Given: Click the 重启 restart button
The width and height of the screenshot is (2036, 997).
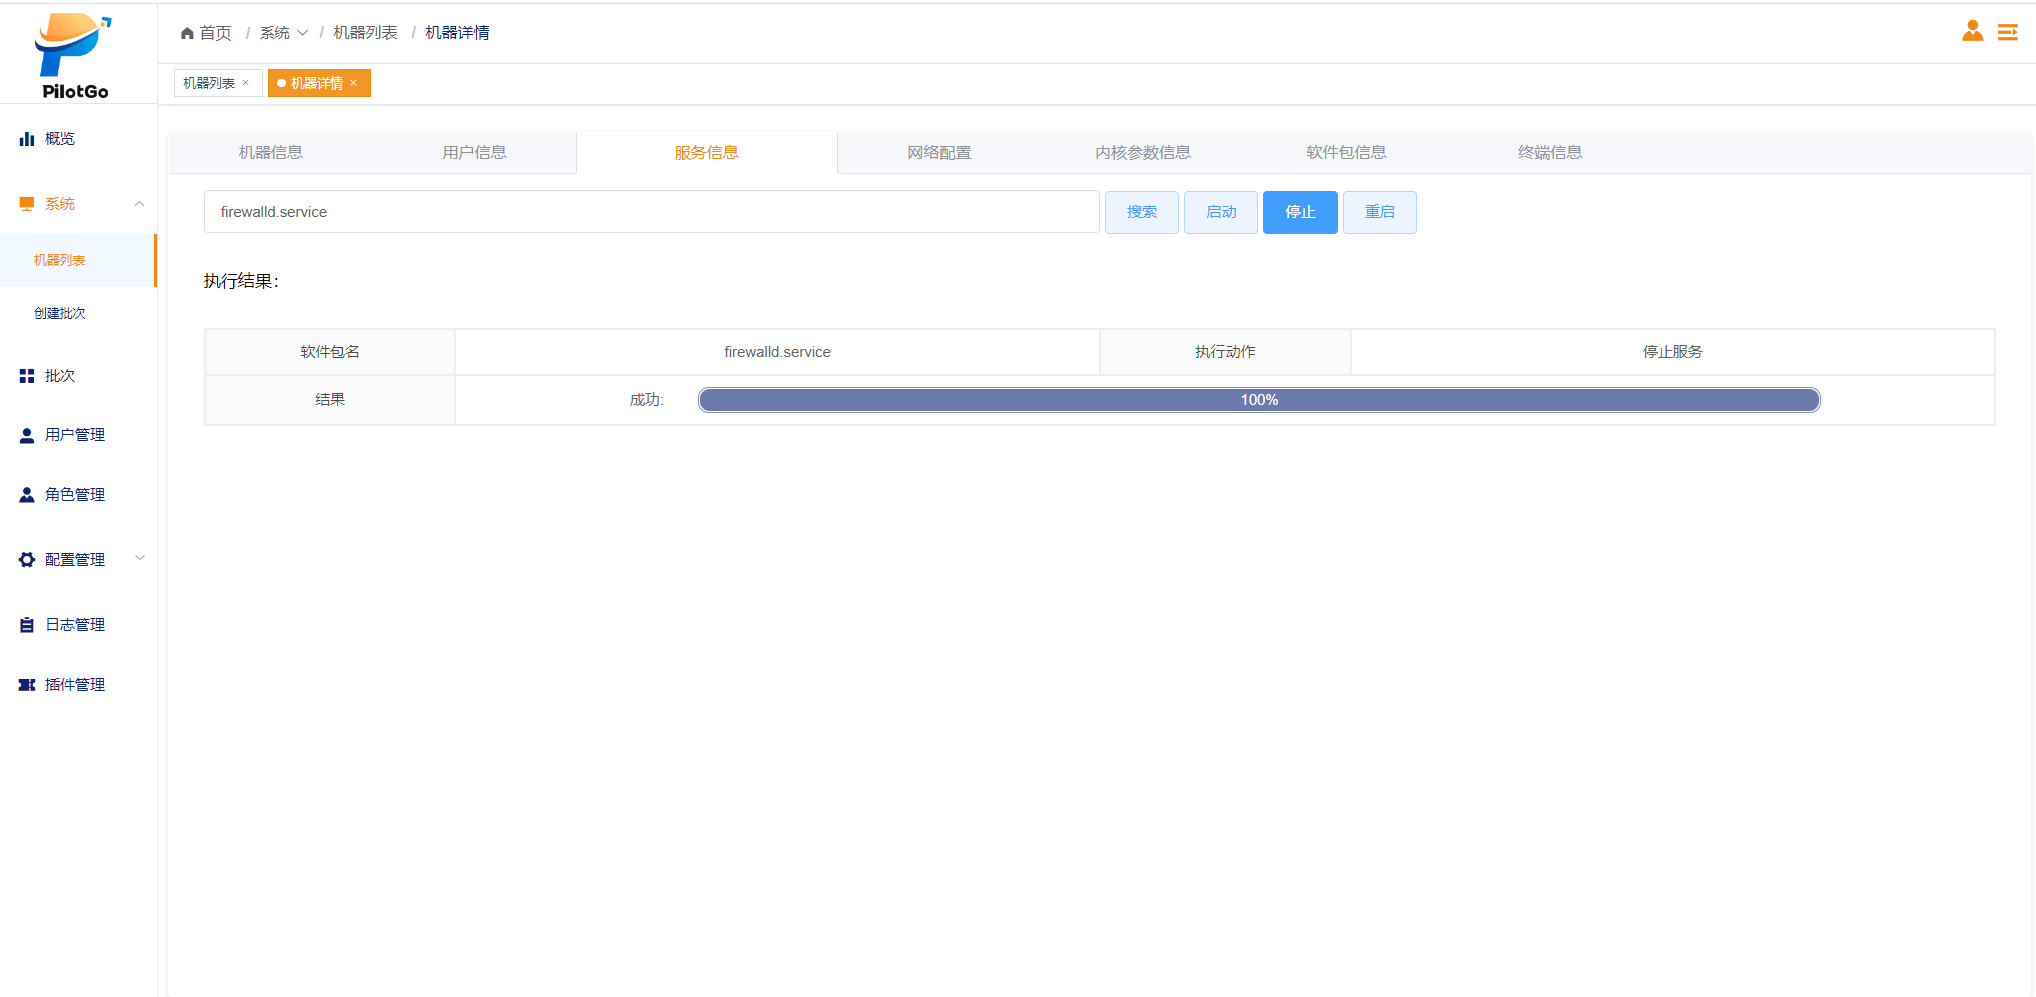Looking at the screenshot, I should [x=1379, y=212].
